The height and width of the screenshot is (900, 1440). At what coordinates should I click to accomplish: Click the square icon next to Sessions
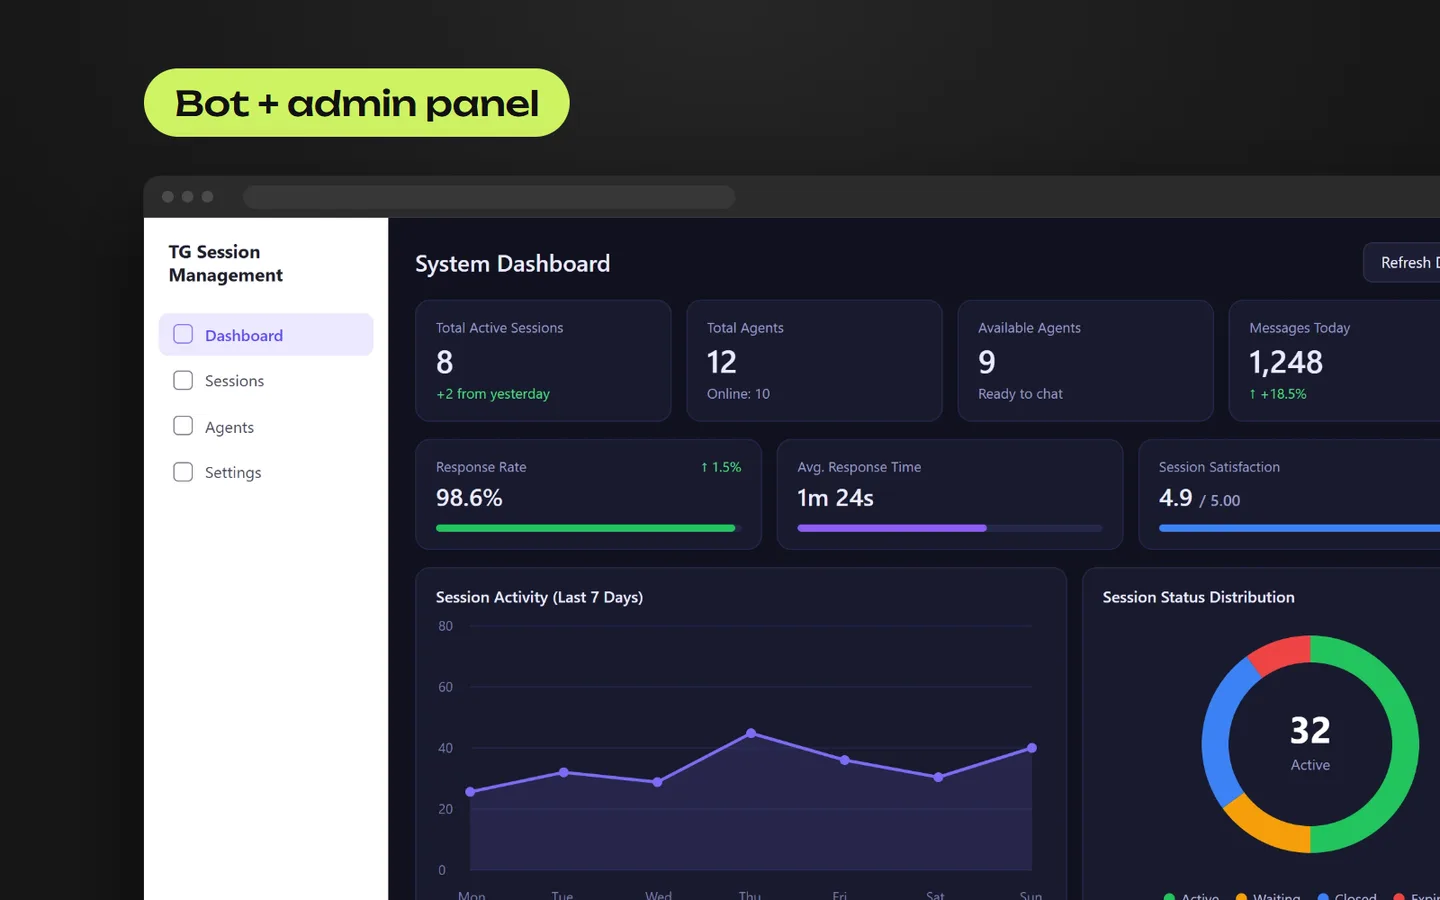point(183,380)
